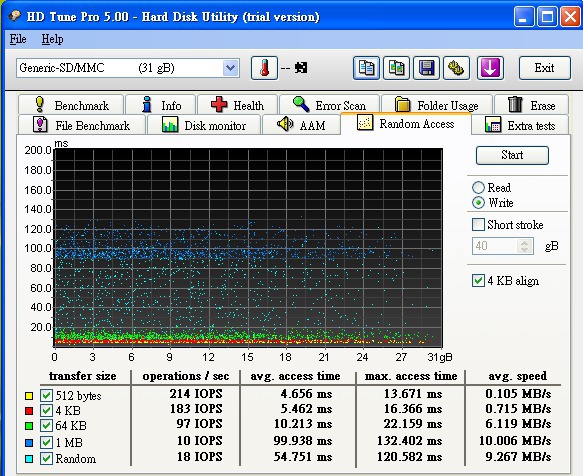Click the temperature thermometer icon
This screenshot has width=583, height=476.
(264, 68)
